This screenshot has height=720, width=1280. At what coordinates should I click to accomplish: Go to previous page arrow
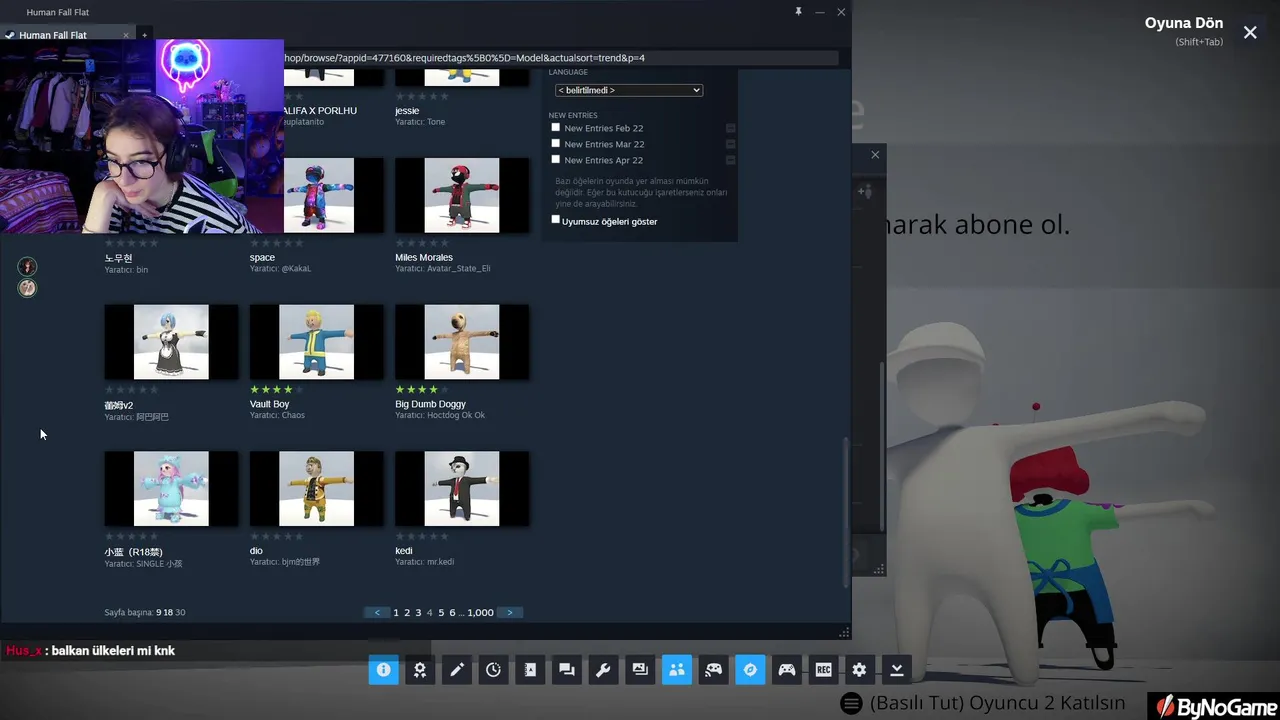click(x=377, y=612)
